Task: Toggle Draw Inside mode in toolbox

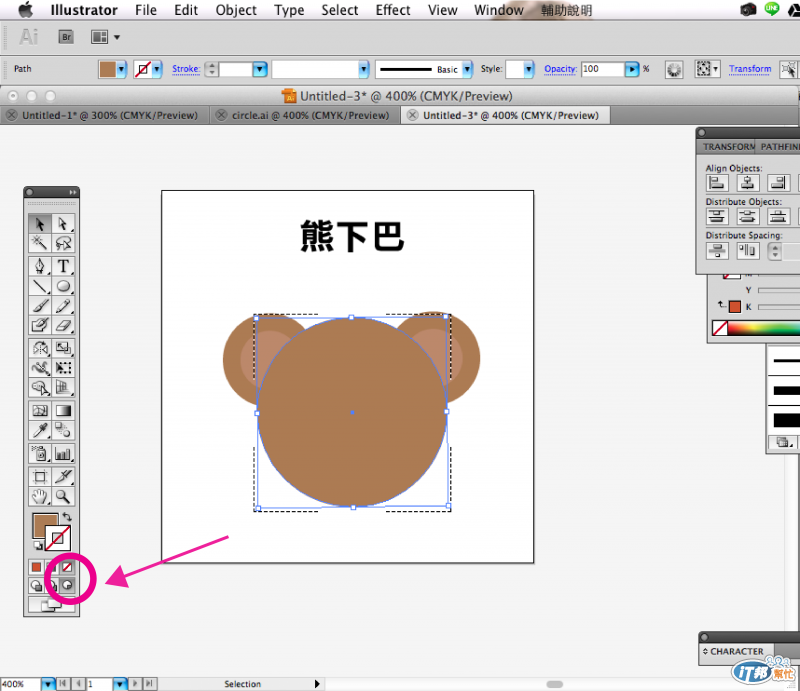Action: 68,585
